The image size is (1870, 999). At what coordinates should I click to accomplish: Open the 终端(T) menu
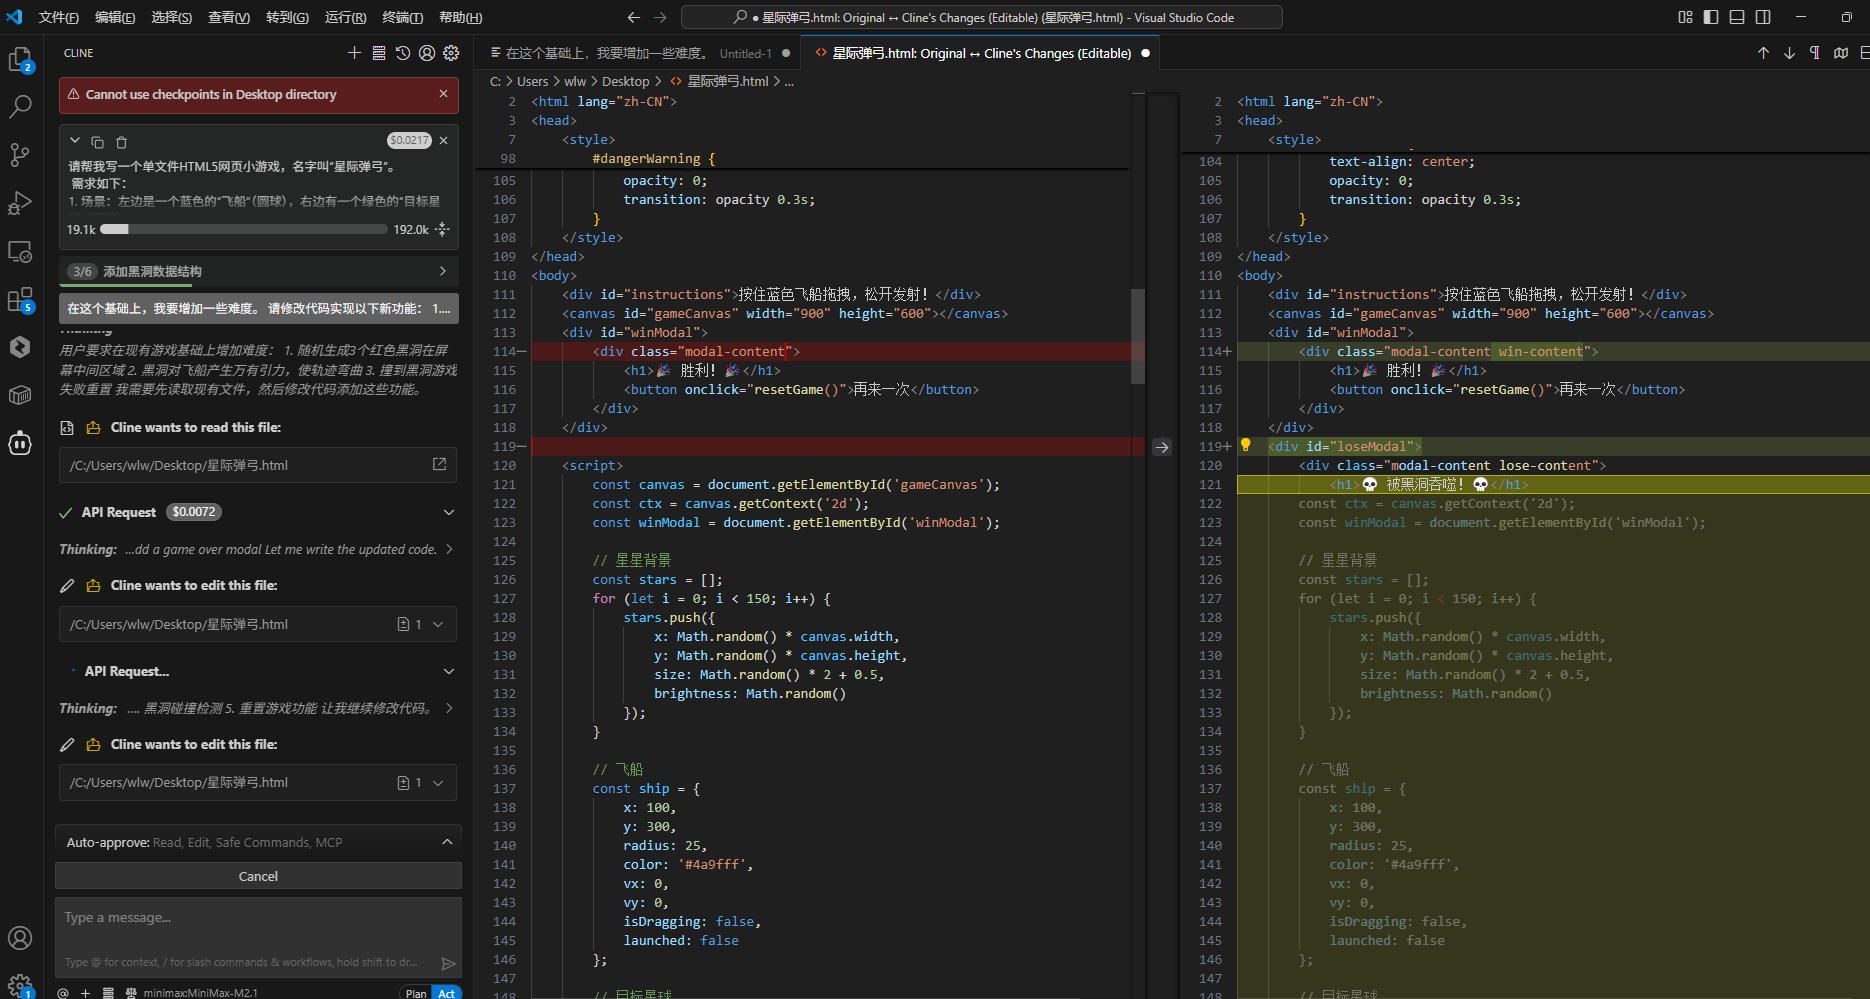[x=402, y=17]
